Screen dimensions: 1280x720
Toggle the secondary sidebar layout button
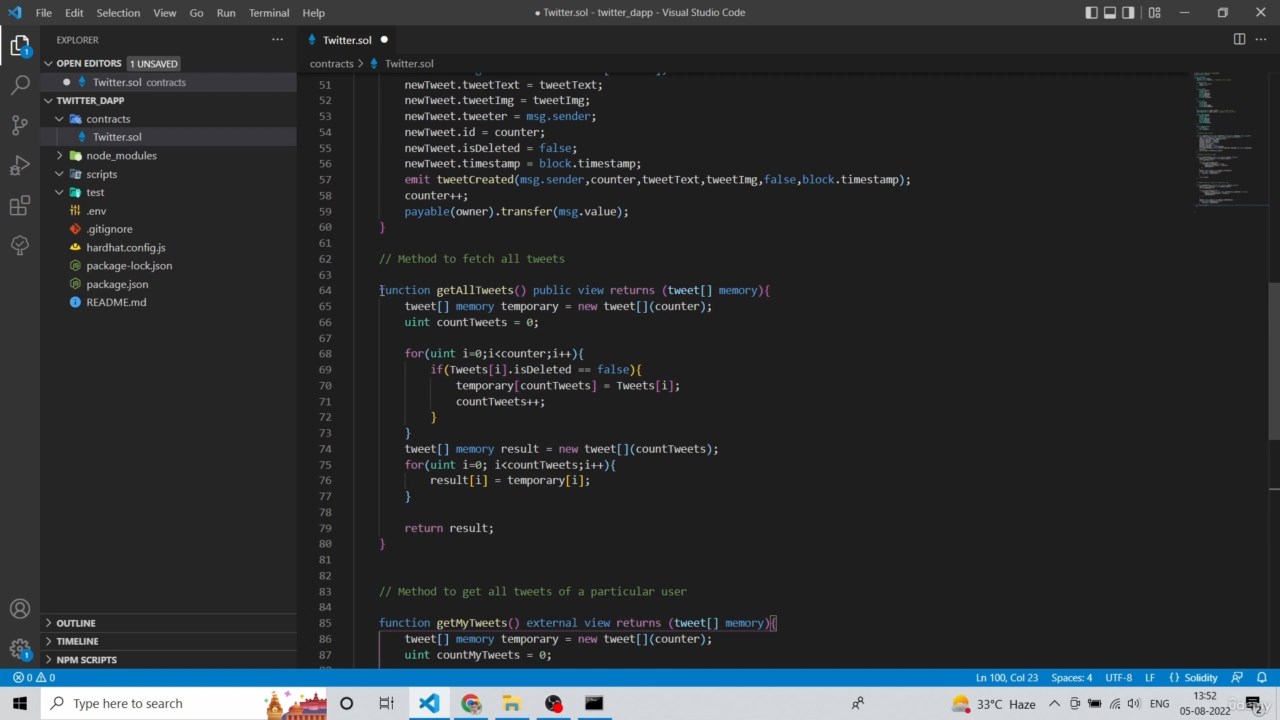click(1128, 13)
